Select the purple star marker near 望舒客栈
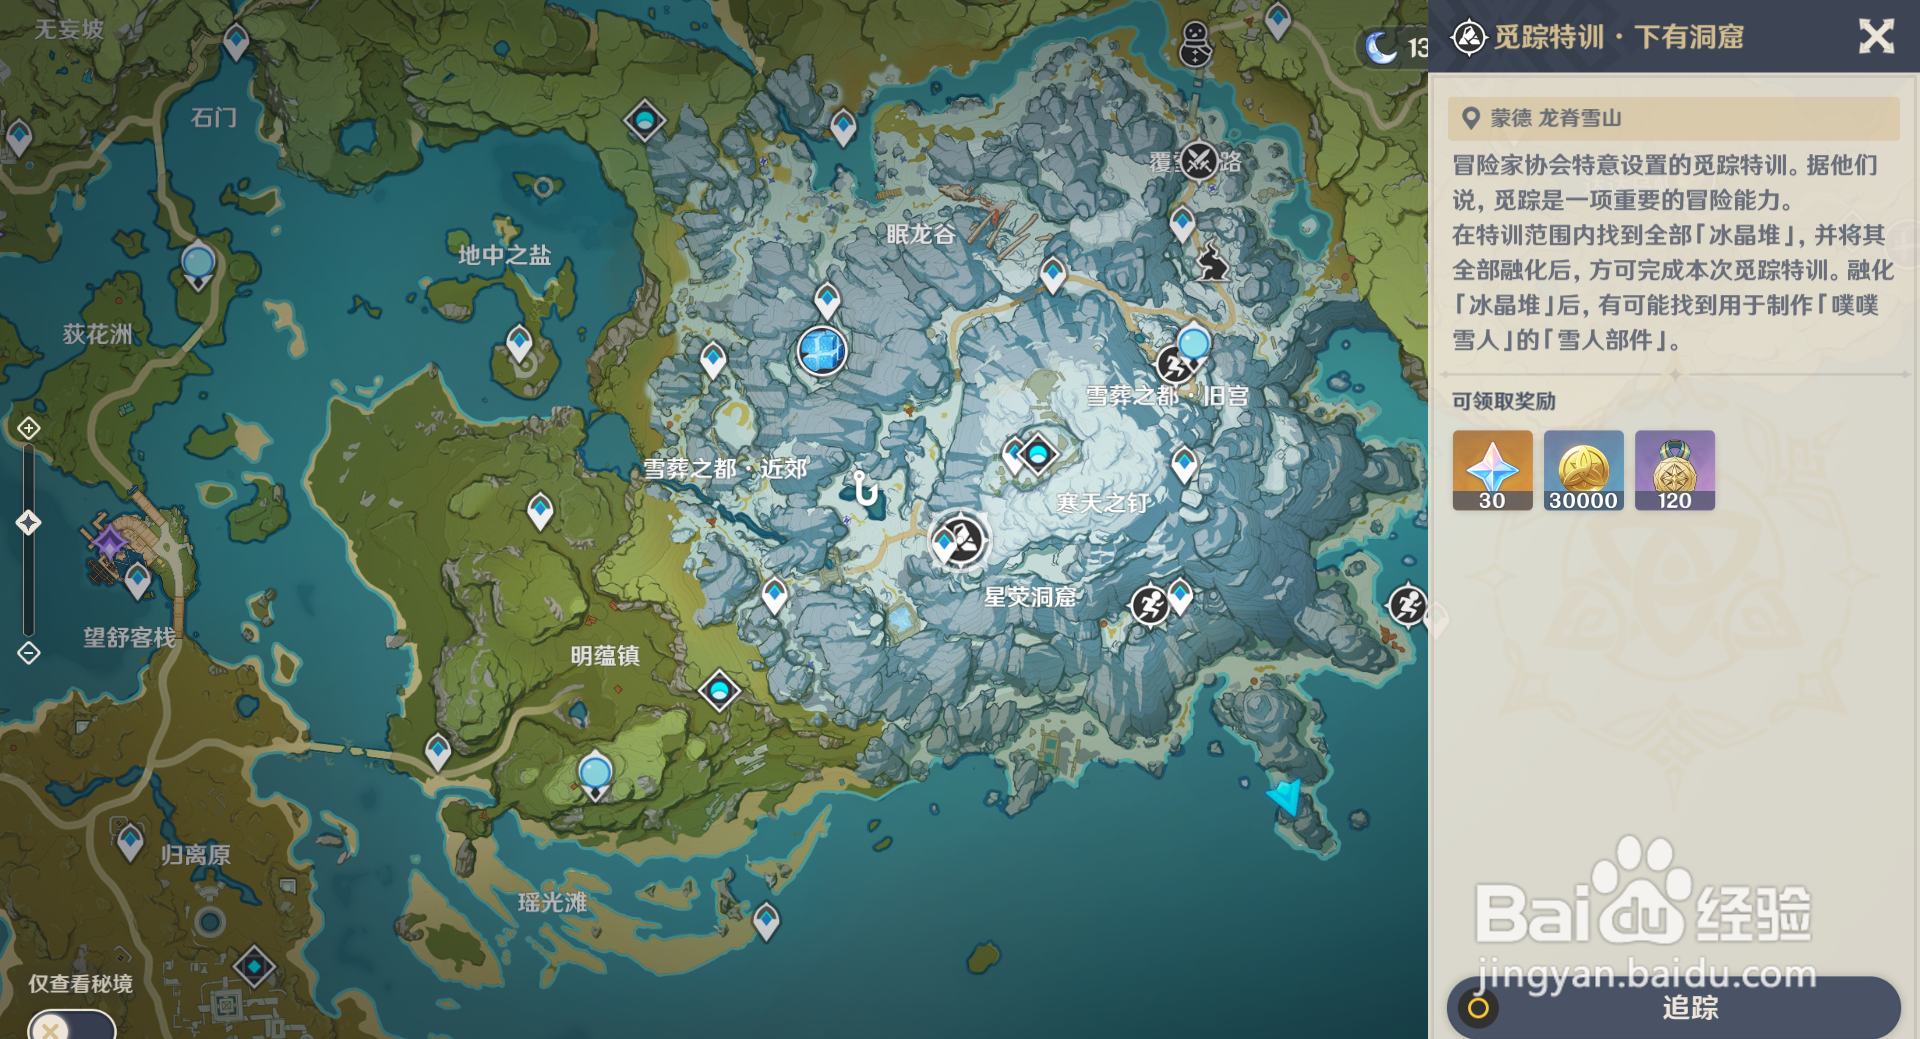 109,542
